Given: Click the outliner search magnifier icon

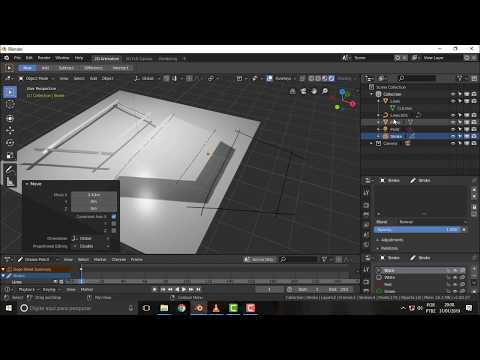Looking at the screenshot, I should [x=401, y=78].
